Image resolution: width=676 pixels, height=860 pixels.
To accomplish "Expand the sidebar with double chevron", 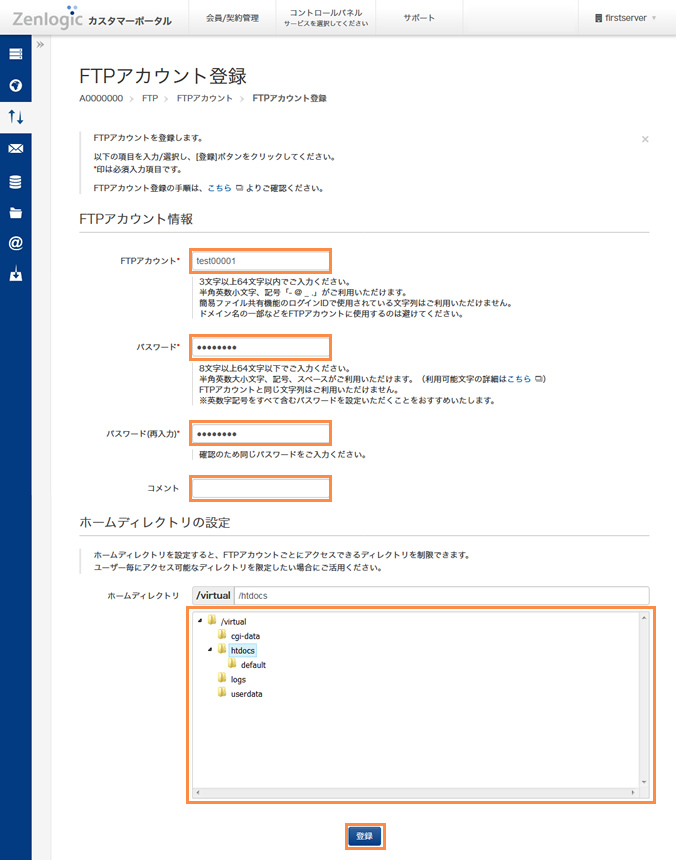I will tap(40, 44).
